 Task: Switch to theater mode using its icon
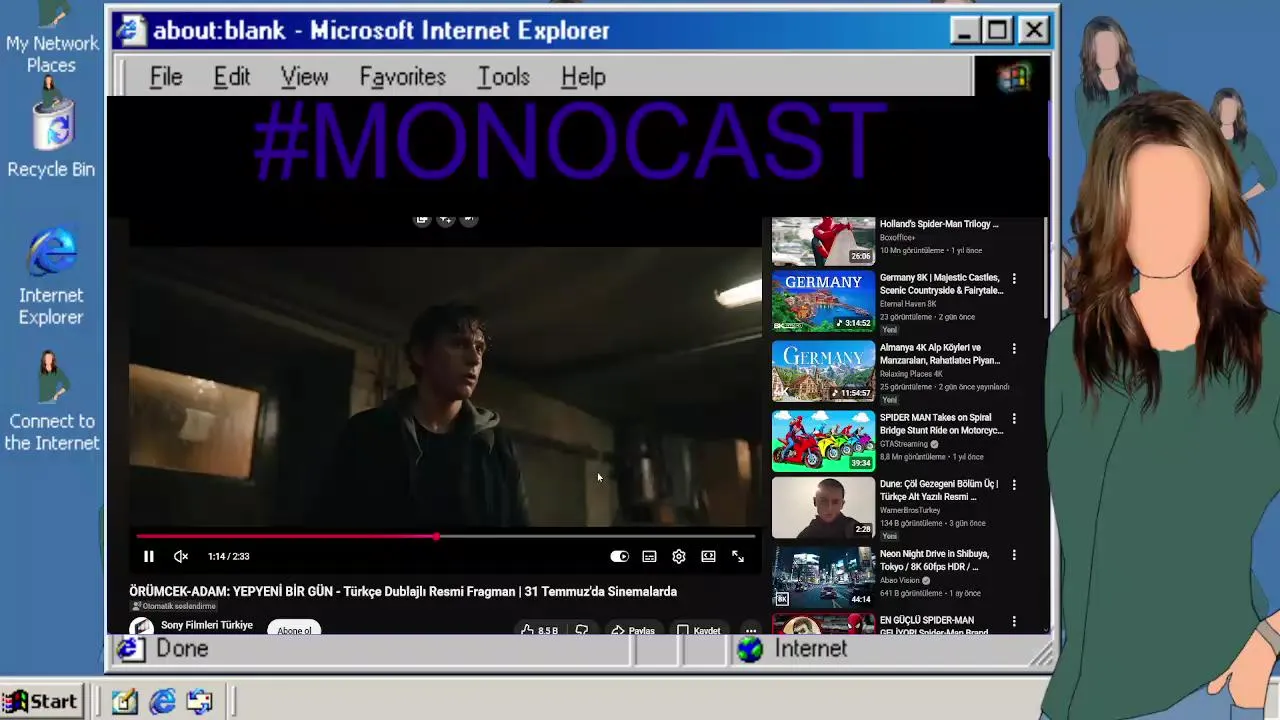point(708,556)
